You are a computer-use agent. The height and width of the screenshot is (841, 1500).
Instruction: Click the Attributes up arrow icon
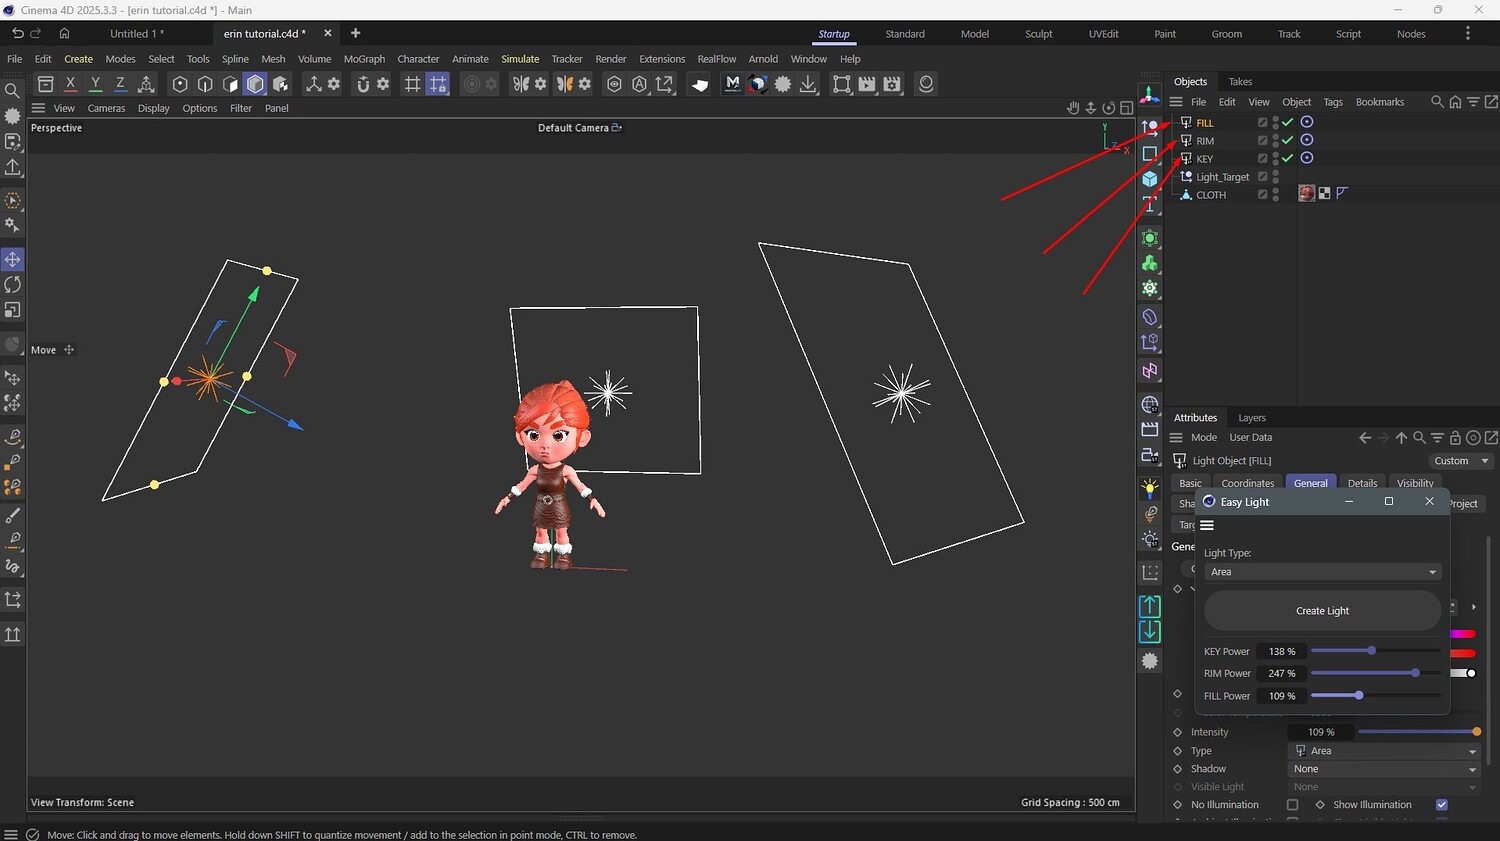(1401, 438)
